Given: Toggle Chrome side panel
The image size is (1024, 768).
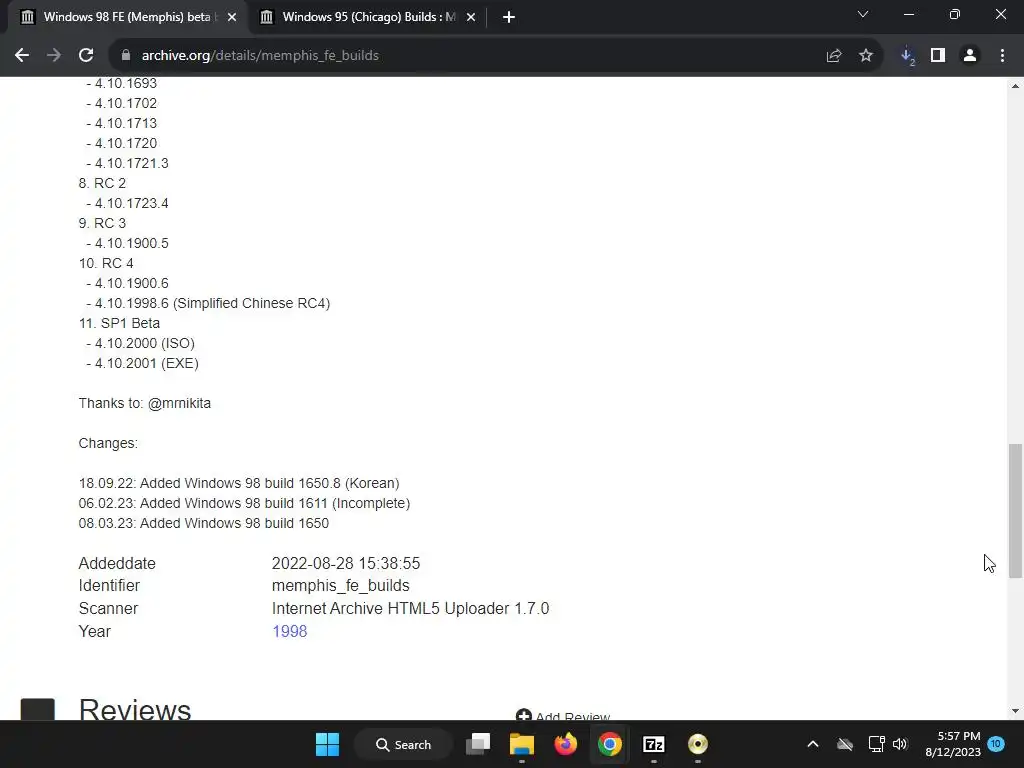Looking at the screenshot, I should click(938, 56).
